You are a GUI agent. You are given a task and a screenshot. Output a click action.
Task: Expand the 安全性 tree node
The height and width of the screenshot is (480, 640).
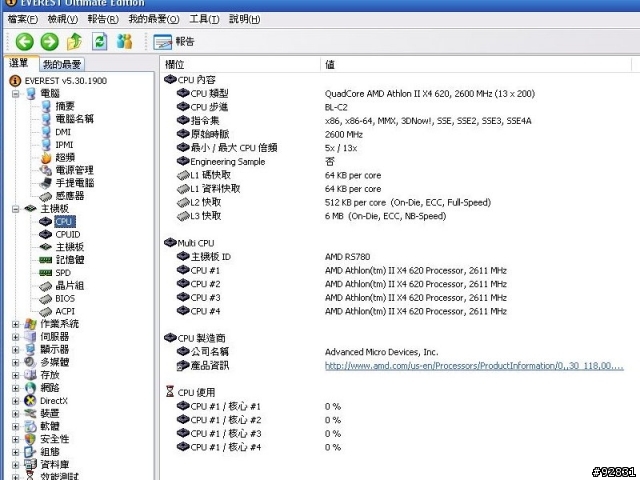tap(16, 440)
